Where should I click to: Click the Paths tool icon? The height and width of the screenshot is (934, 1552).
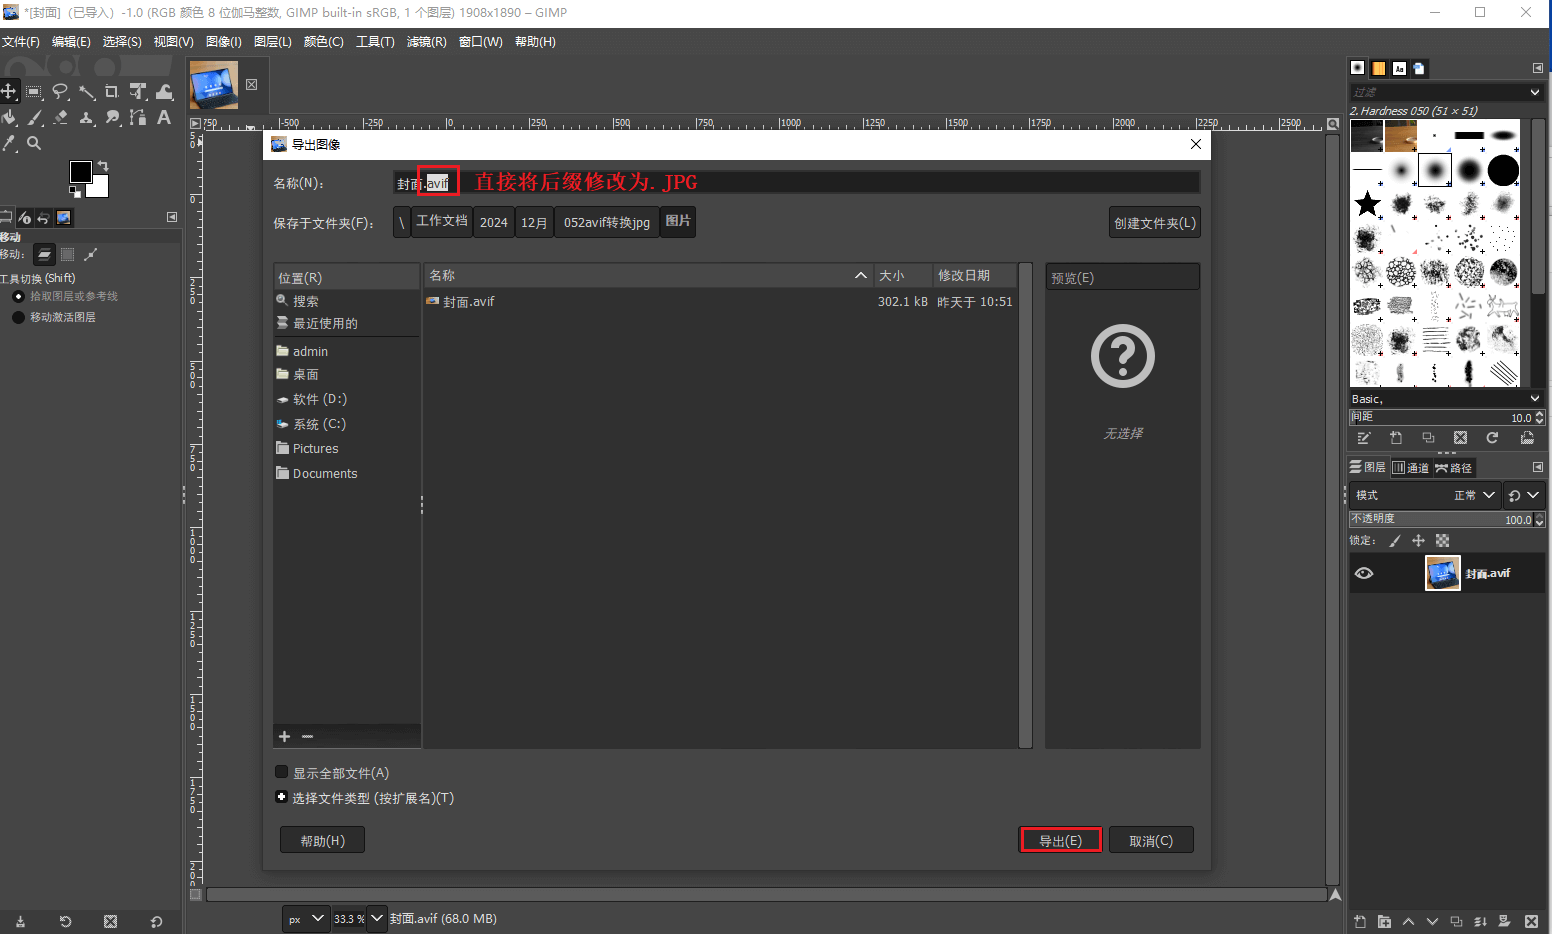pyautogui.click(x=138, y=118)
